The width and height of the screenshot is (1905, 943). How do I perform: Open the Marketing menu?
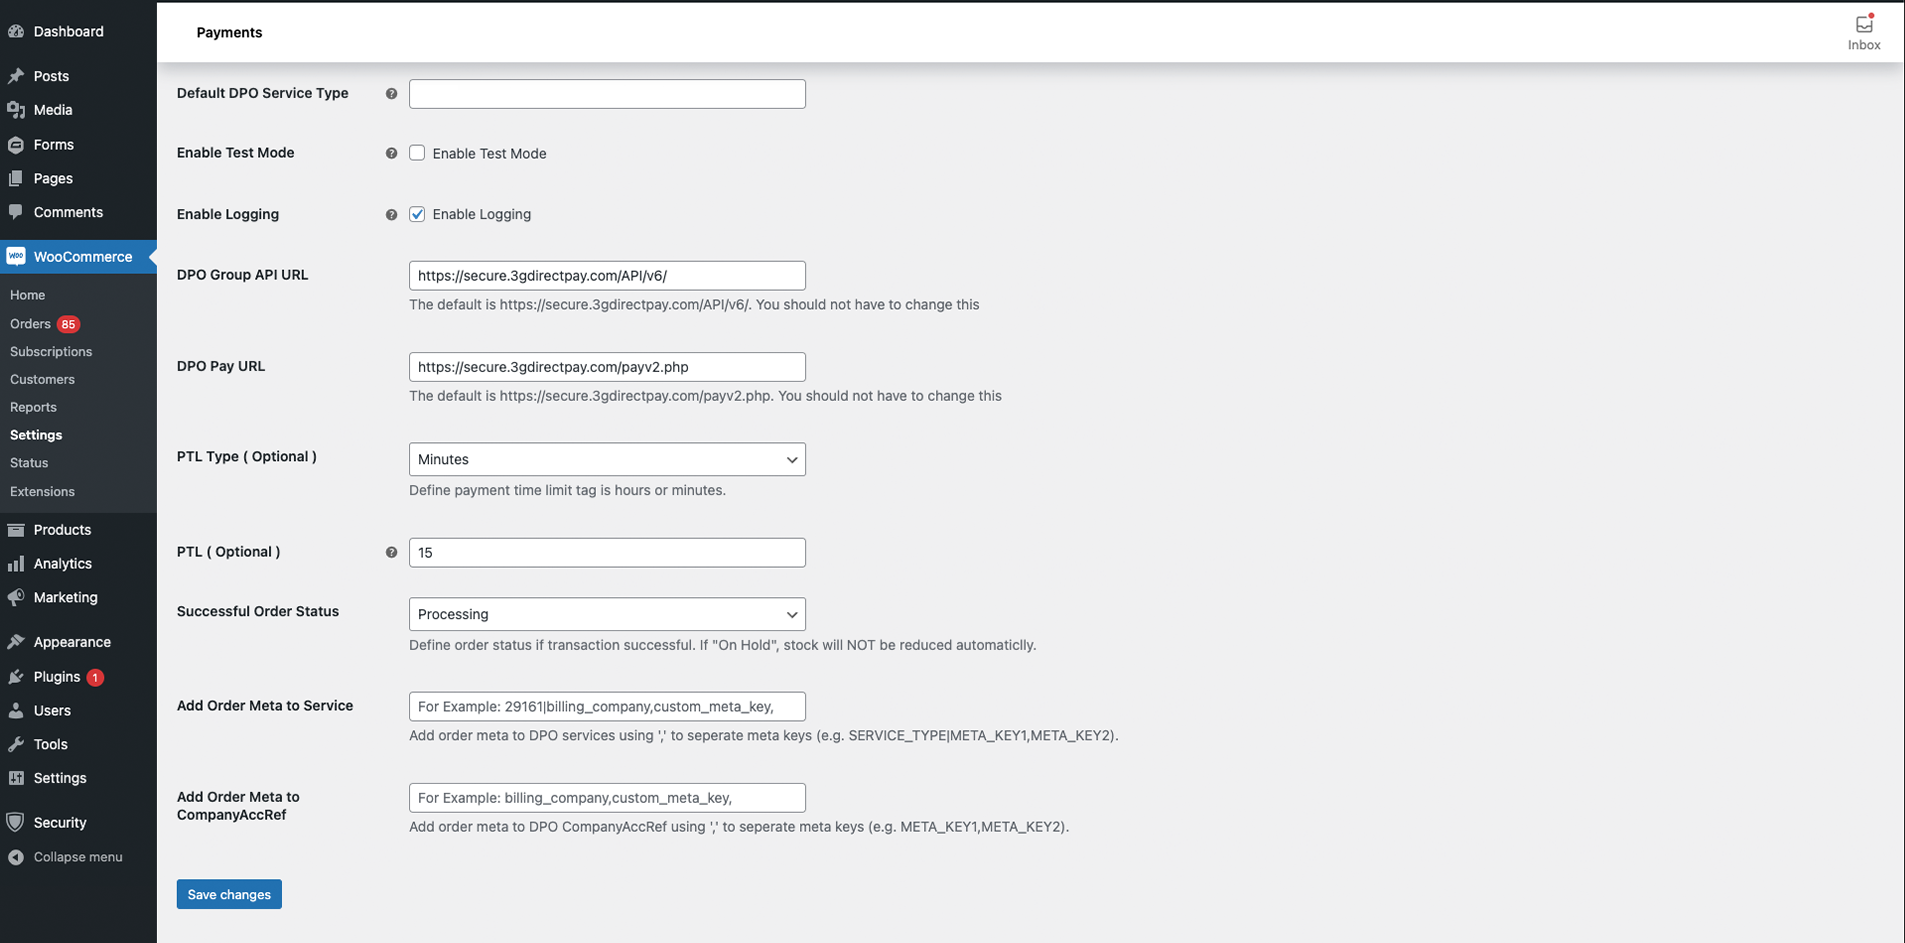click(x=78, y=598)
